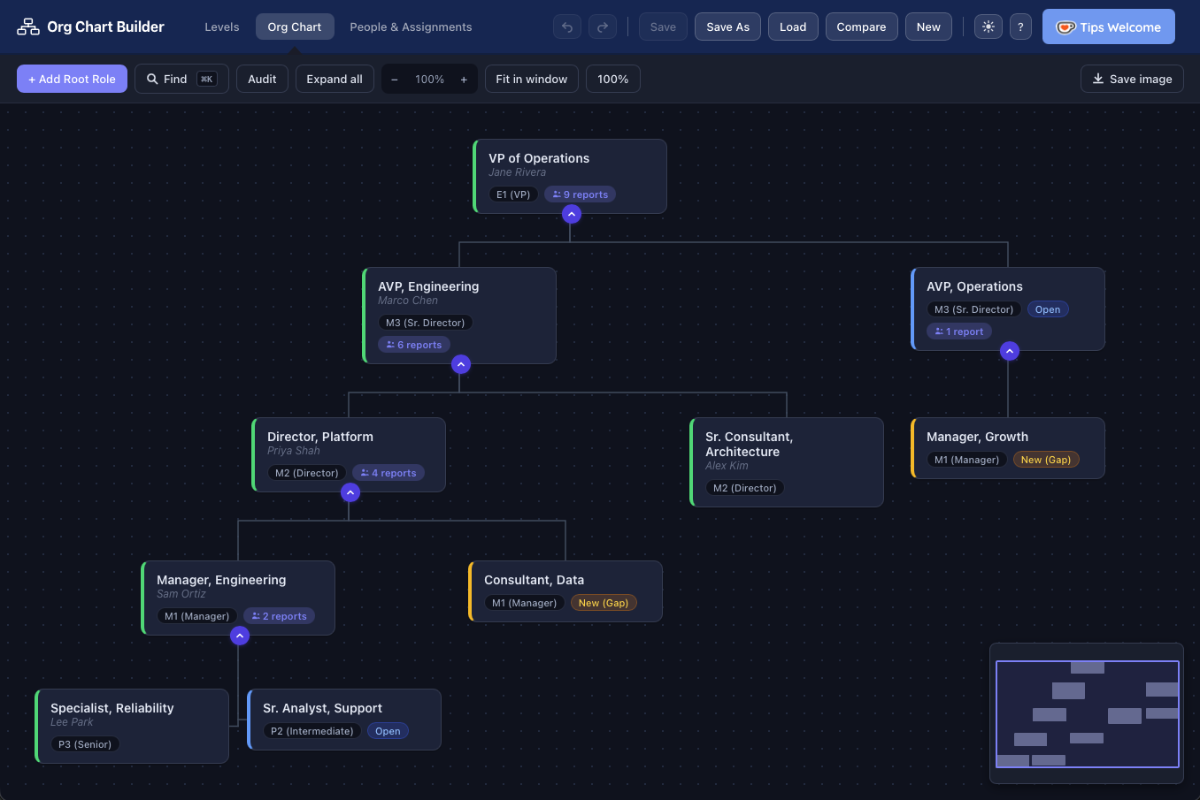Open help with the question mark icon

click(1020, 26)
